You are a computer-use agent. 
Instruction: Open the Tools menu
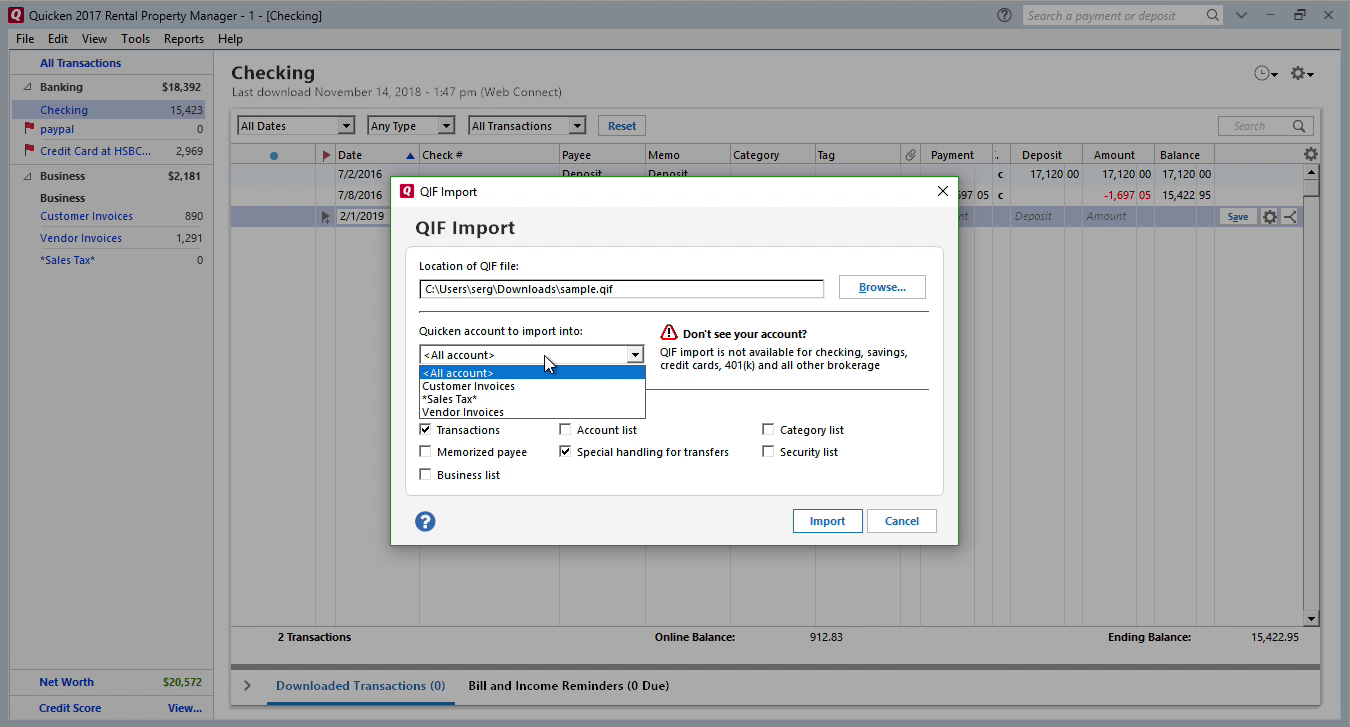point(136,39)
